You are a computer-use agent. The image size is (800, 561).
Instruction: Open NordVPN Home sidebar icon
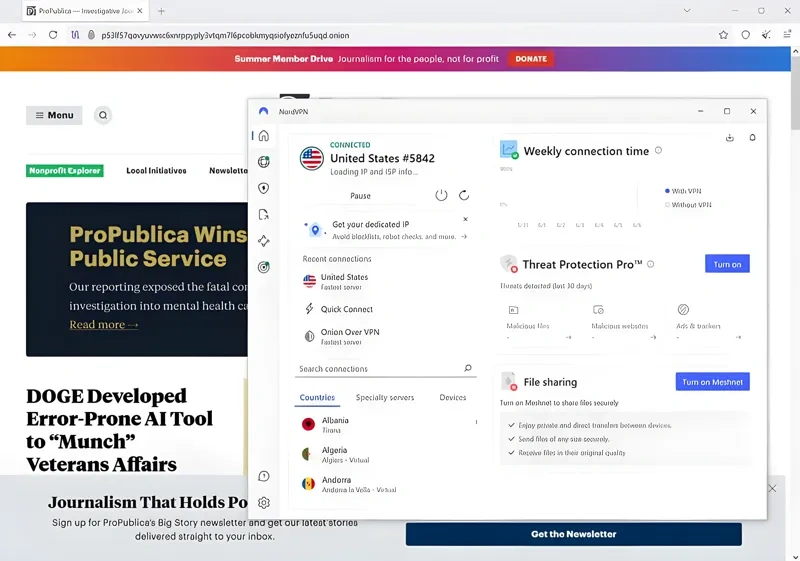[x=264, y=136]
